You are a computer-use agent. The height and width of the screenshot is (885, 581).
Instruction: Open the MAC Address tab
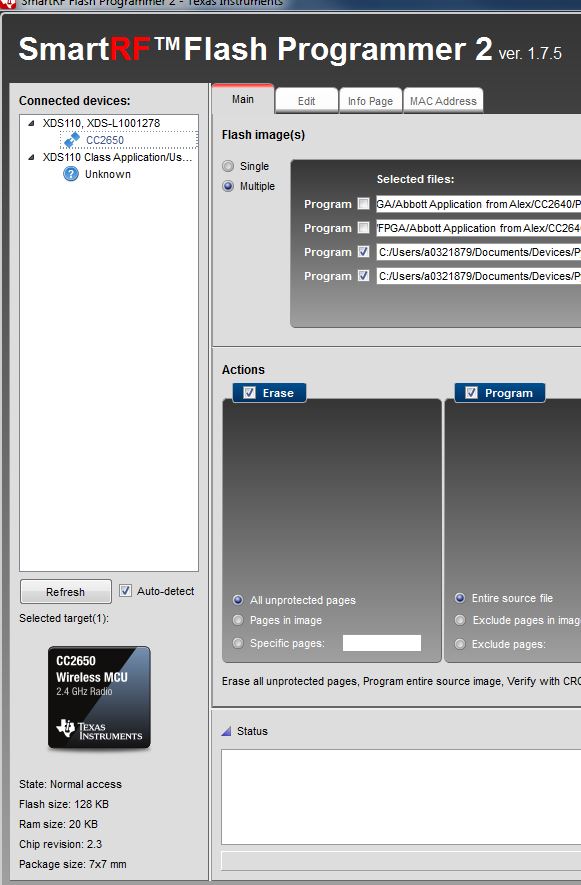pyautogui.click(x=443, y=101)
